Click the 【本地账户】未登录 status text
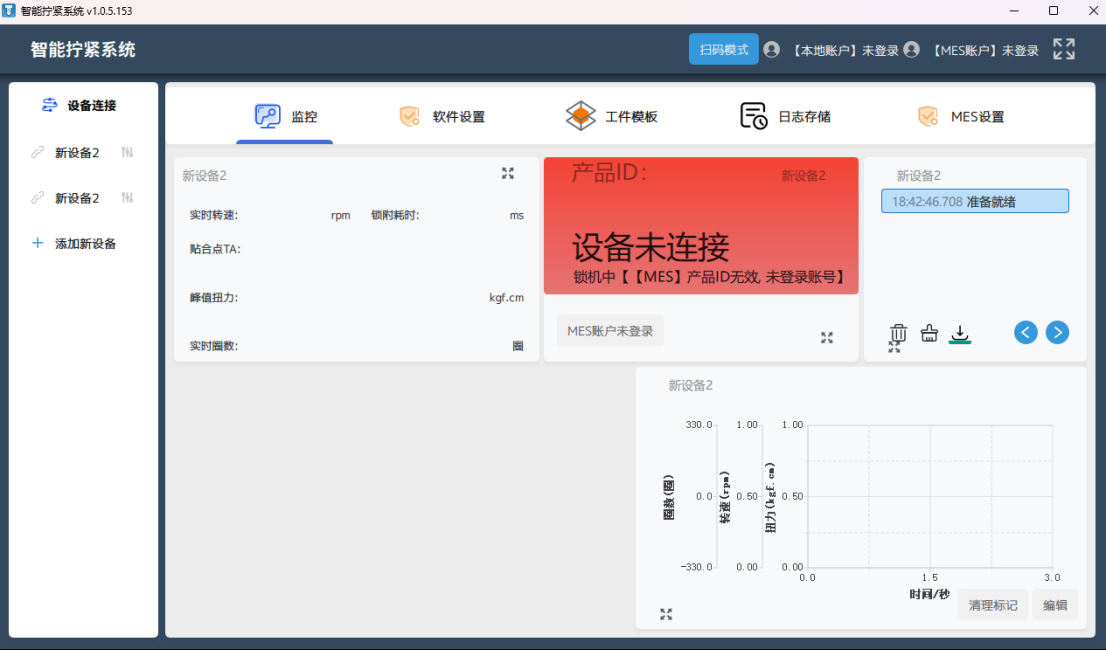1106x650 pixels. 845,50
